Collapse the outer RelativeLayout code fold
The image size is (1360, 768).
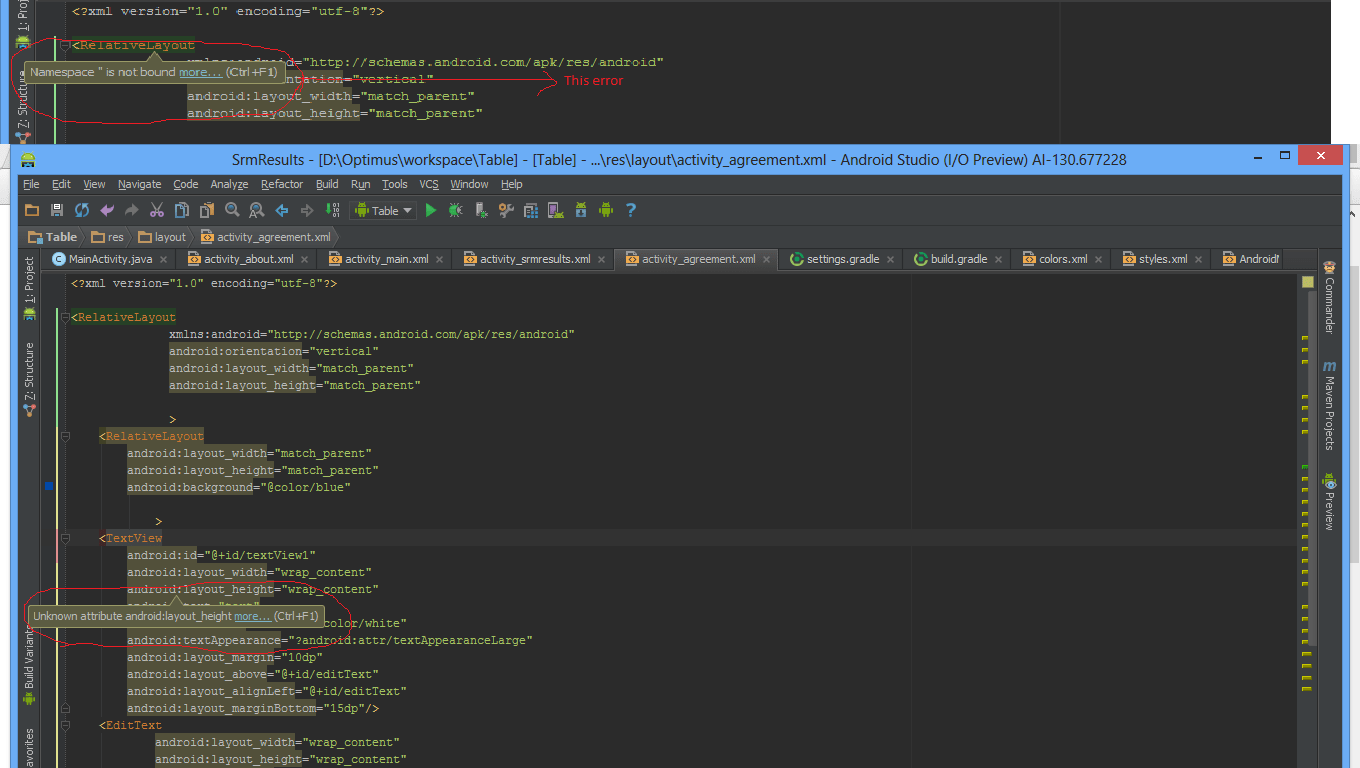tap(64, 316)
